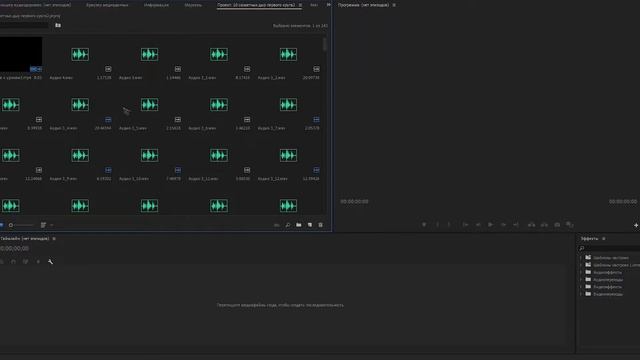Image resolution: width=640 pixels, height=360 pixels.
Task: Click the timeline playhead timecode 00;00;00;00
Action: 15,248
